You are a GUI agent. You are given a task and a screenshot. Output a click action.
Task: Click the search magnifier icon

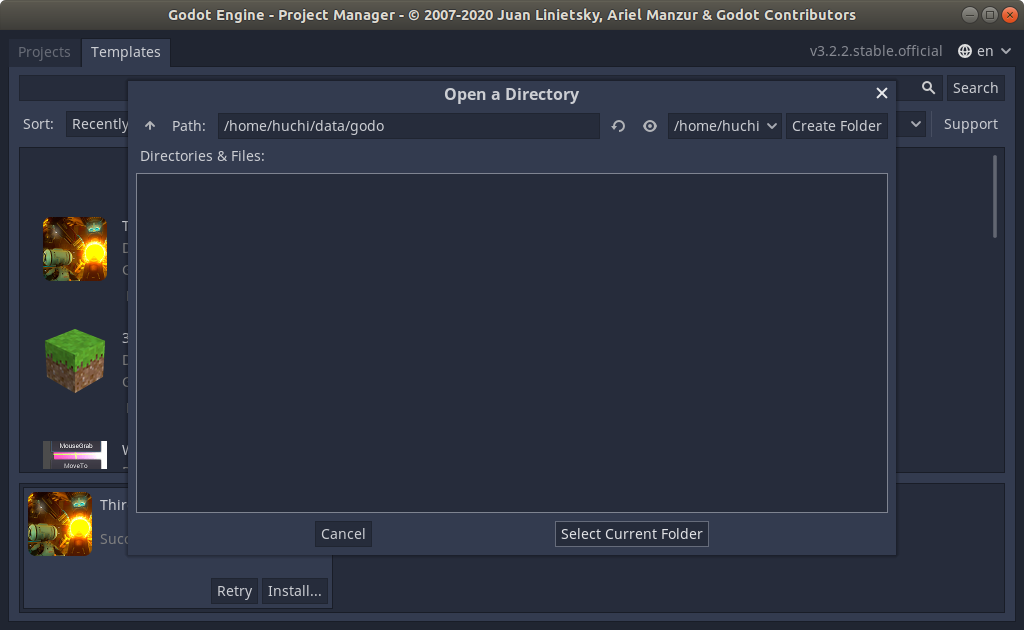(928, 87)
